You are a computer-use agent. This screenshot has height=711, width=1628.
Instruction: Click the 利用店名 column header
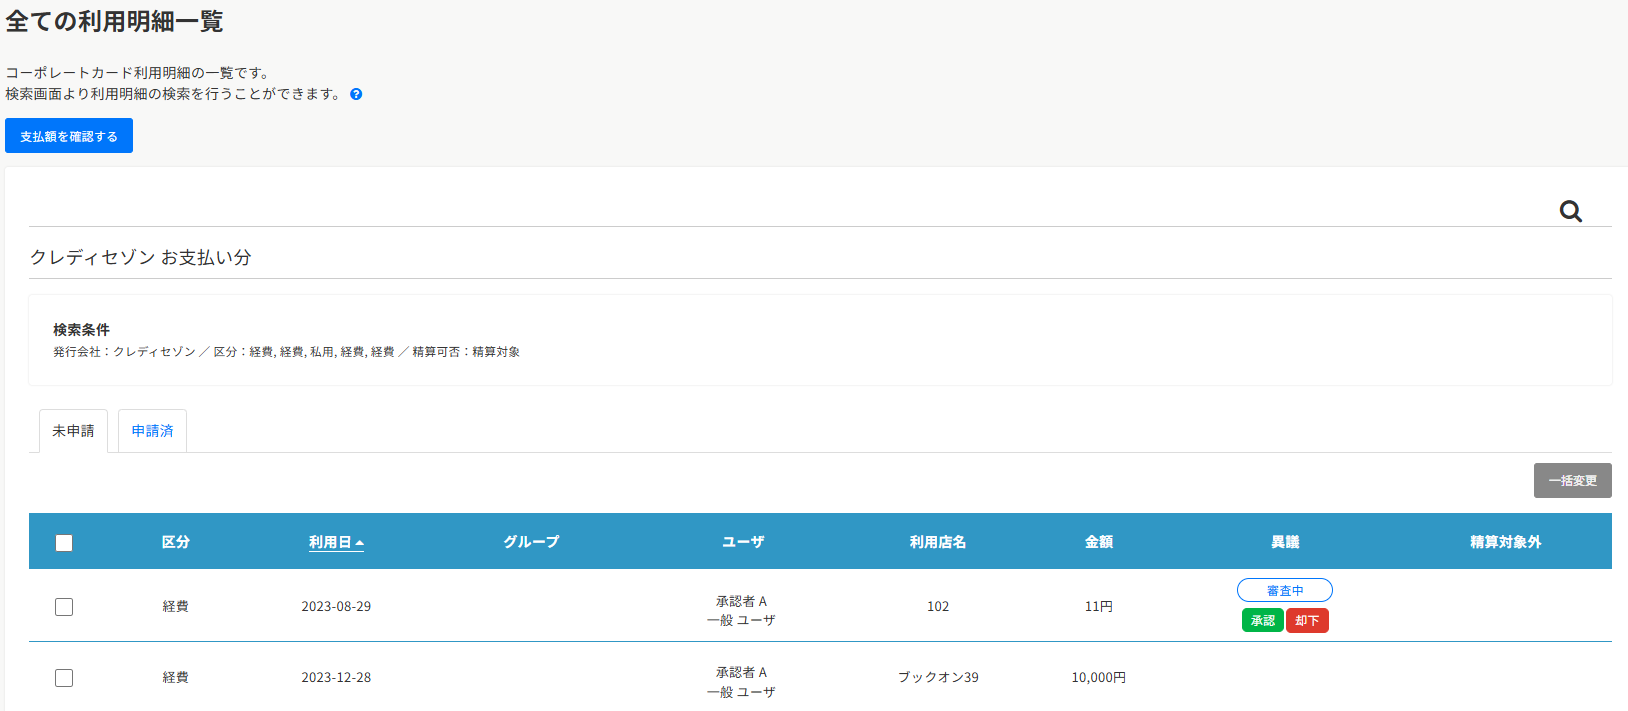click(937, 542)
